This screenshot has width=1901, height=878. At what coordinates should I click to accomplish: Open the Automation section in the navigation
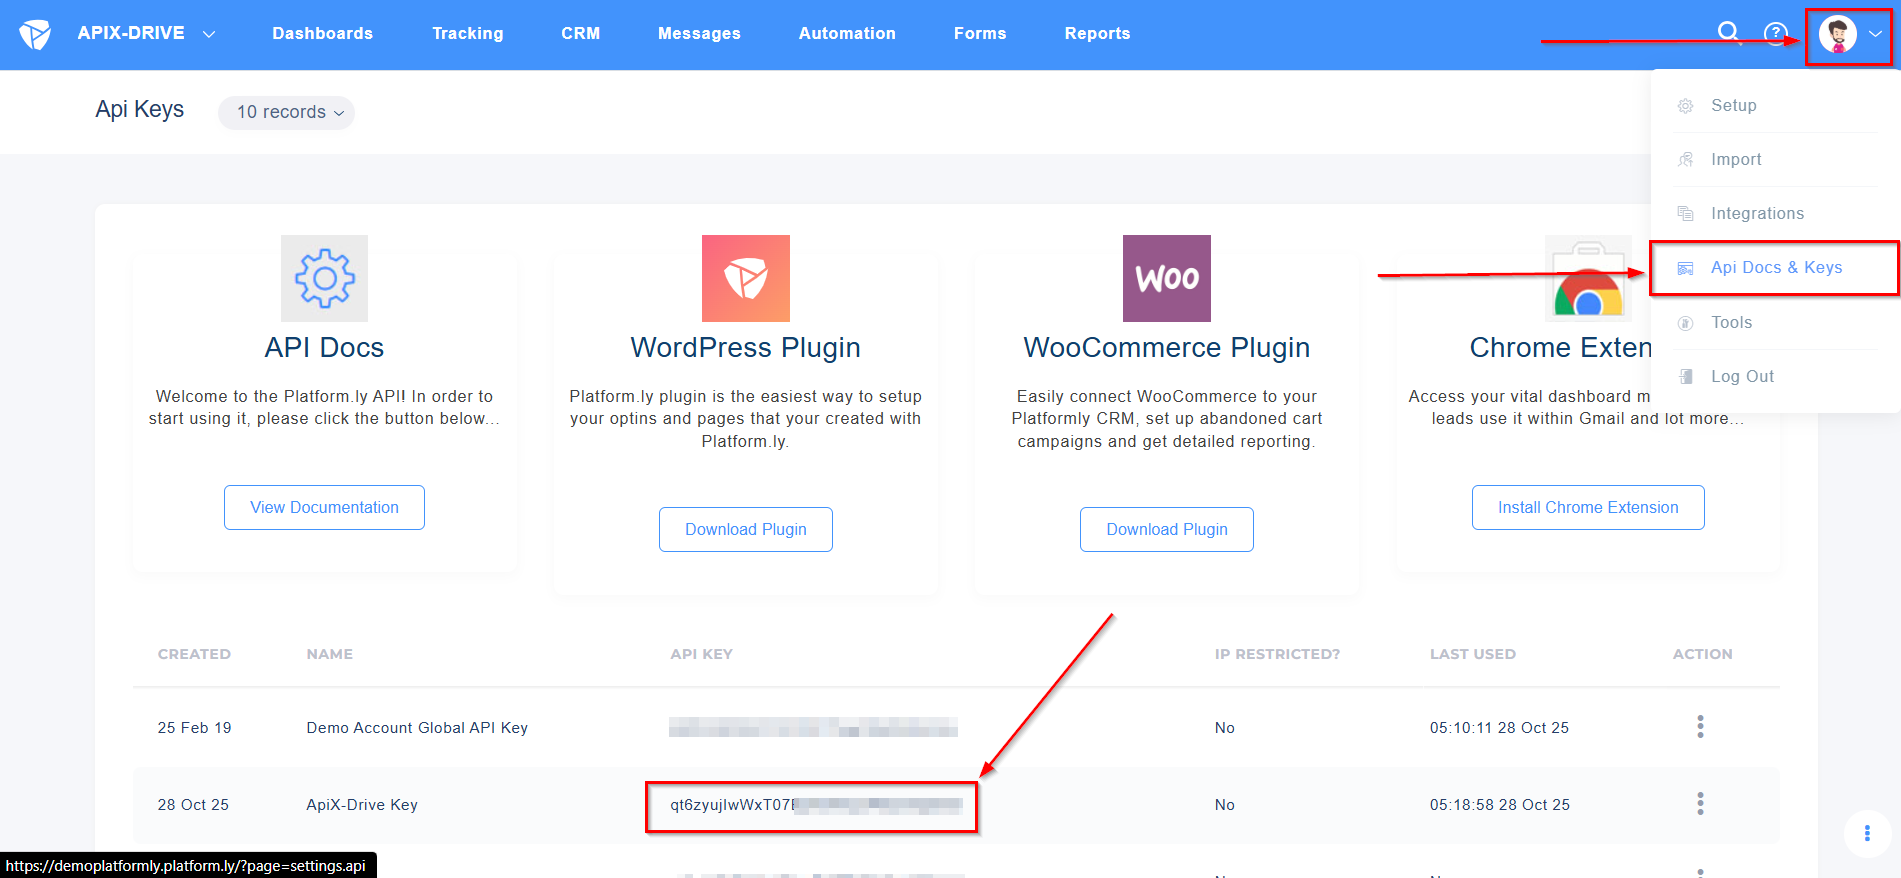tap(846, 33)
